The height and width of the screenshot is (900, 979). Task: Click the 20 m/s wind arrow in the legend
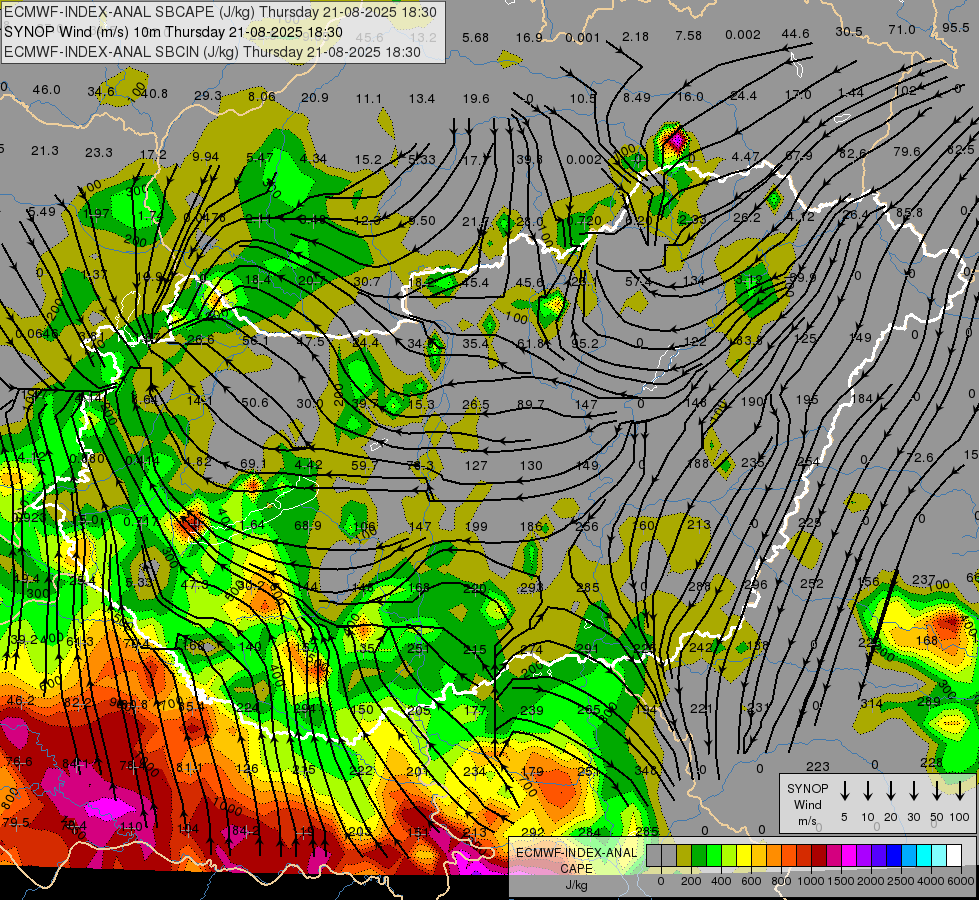(891, 790)
